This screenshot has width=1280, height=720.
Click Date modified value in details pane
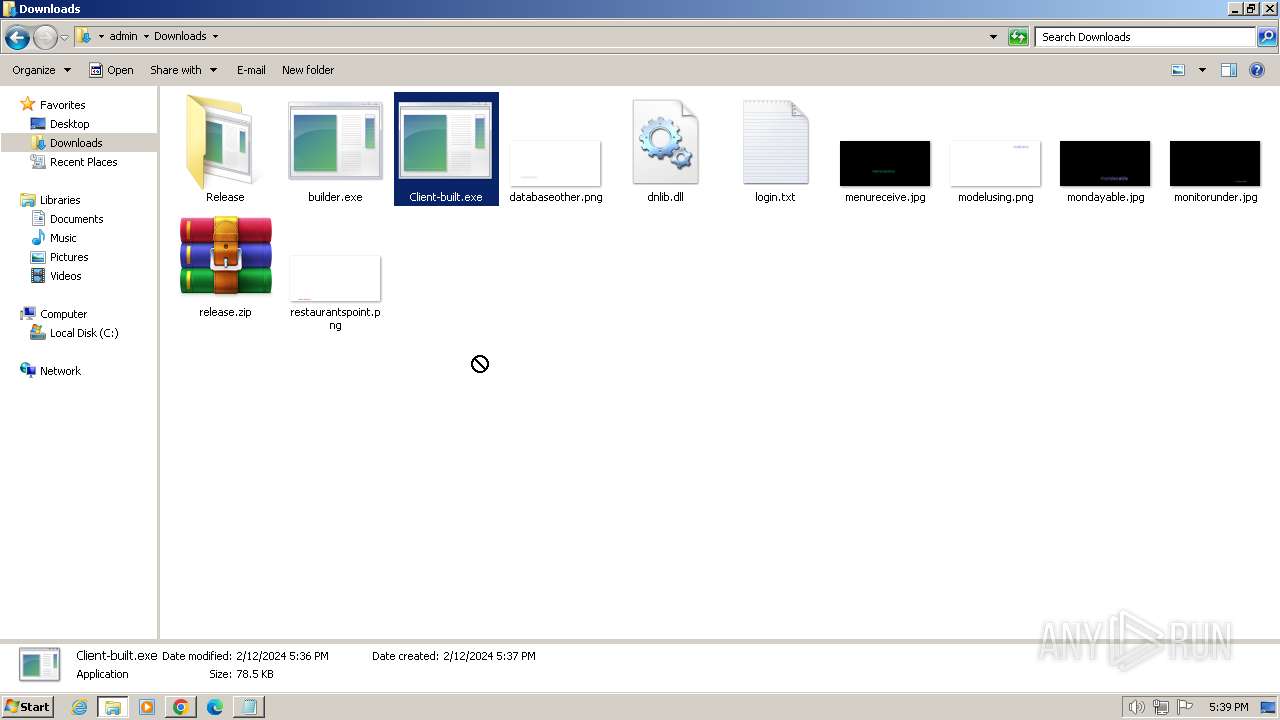[x=282, y=656]
